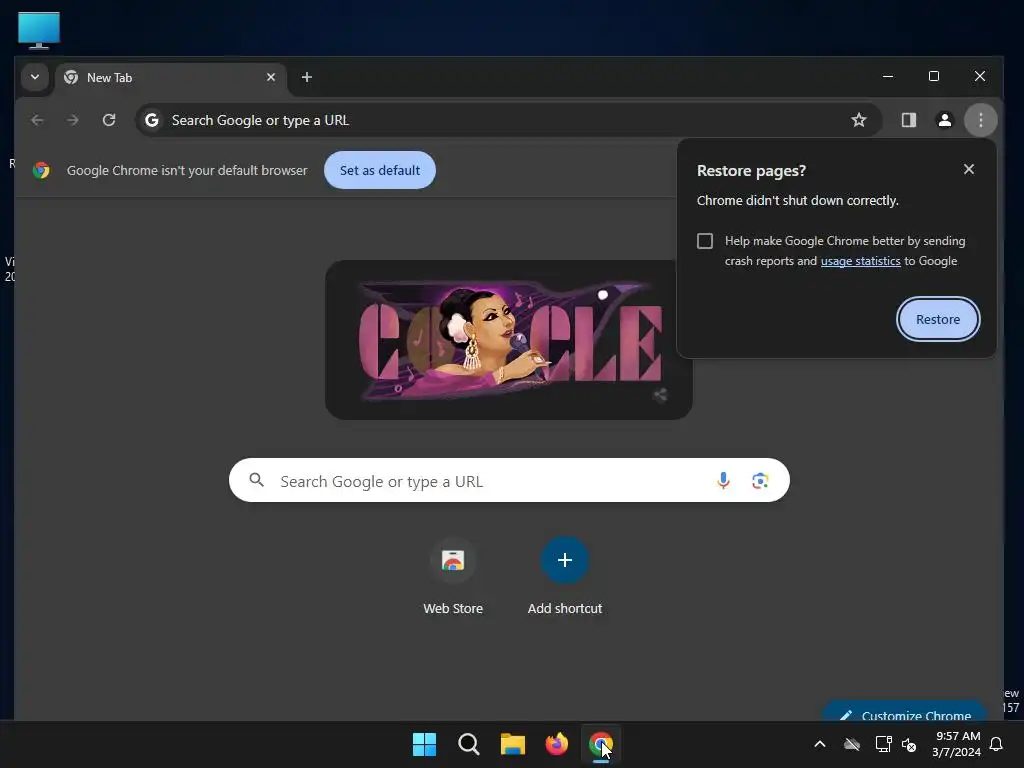
Task: Click the browser back arrow
Action: pyautogui.click(x=37, y=120)
